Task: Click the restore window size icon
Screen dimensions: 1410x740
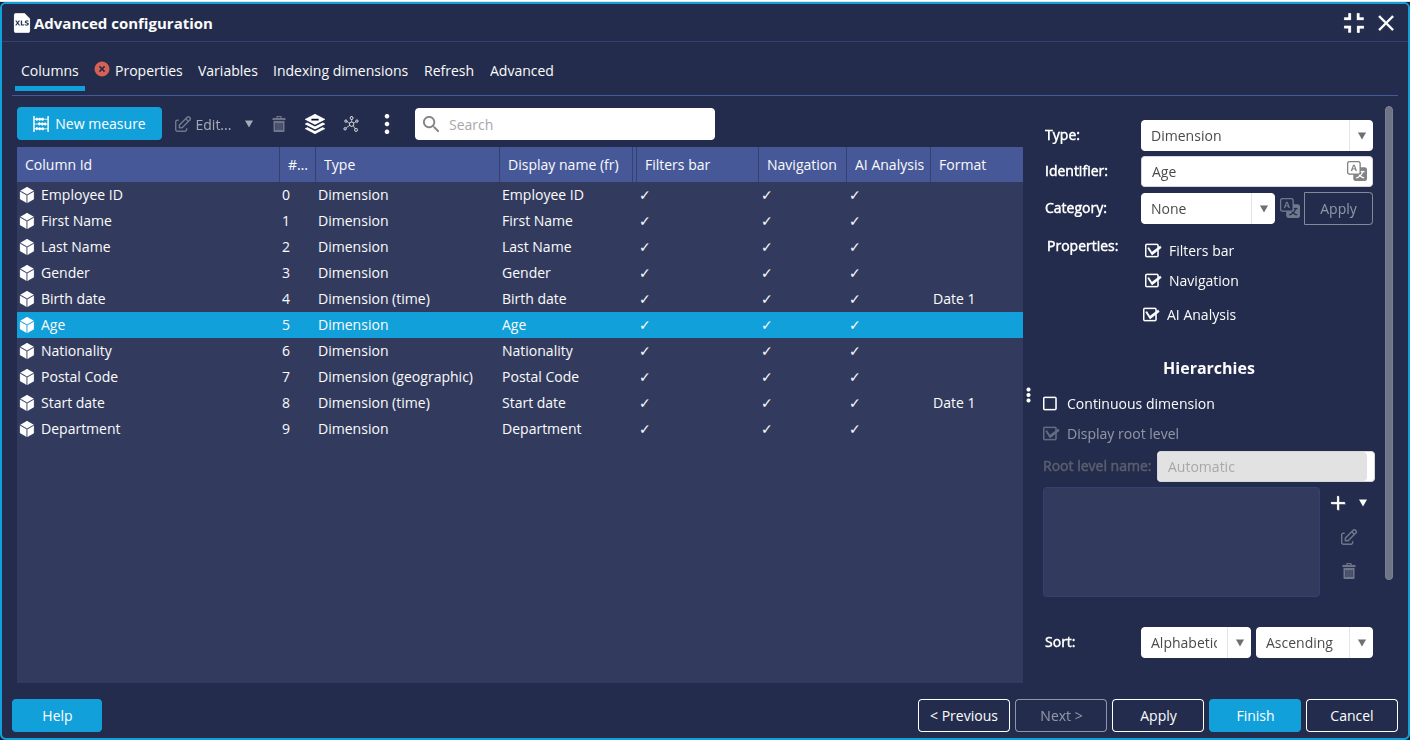Action: pos(1354,23)
